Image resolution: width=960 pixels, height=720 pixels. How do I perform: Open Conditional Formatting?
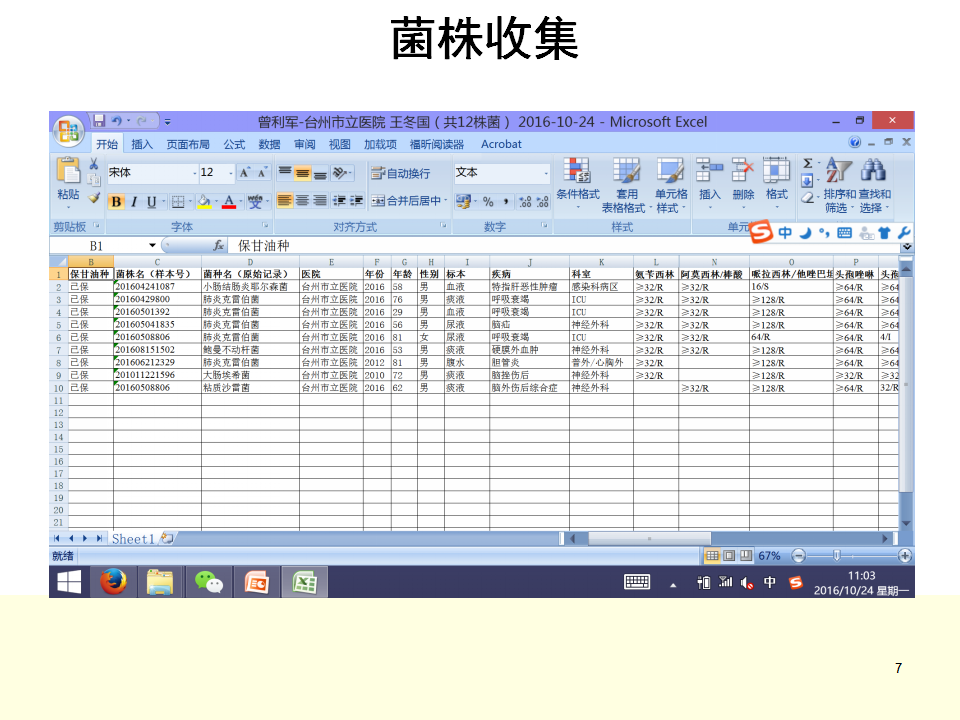(x=577, y=184)
